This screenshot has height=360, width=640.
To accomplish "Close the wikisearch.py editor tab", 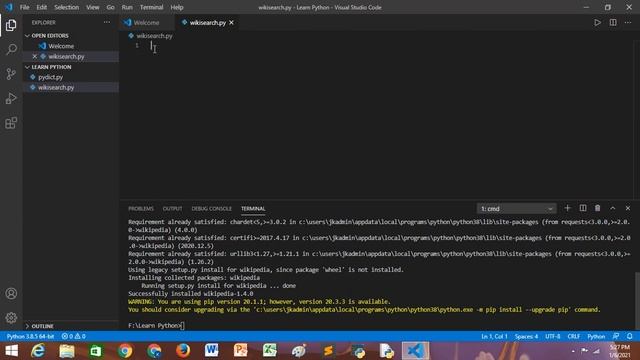I will [x=231, y=22].
